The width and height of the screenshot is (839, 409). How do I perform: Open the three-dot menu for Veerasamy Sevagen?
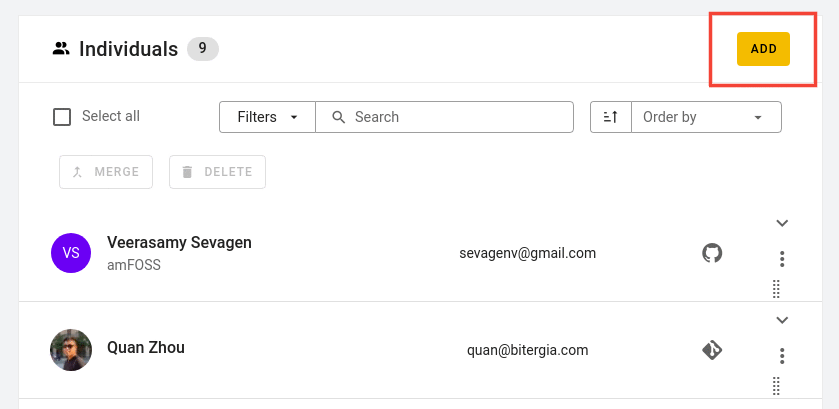coord(782,259)
